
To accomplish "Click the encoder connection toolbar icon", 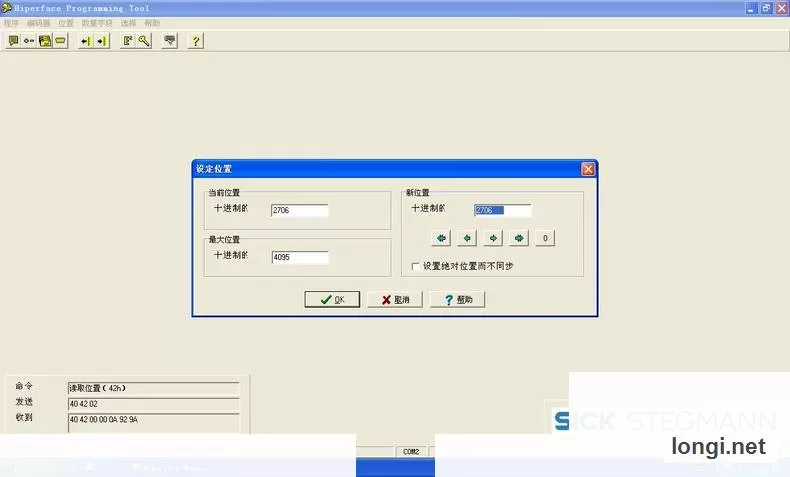I will point(29,41).
